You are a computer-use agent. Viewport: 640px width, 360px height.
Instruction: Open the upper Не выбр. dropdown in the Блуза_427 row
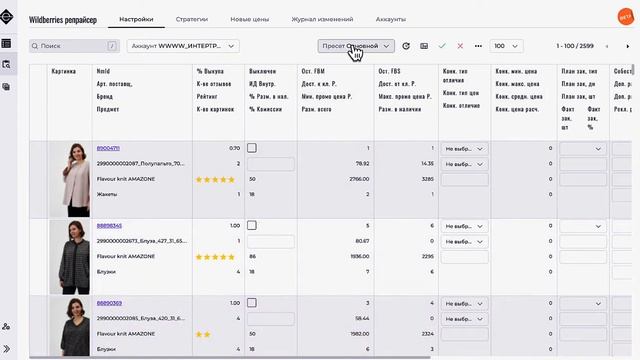(x=464, y=226)
